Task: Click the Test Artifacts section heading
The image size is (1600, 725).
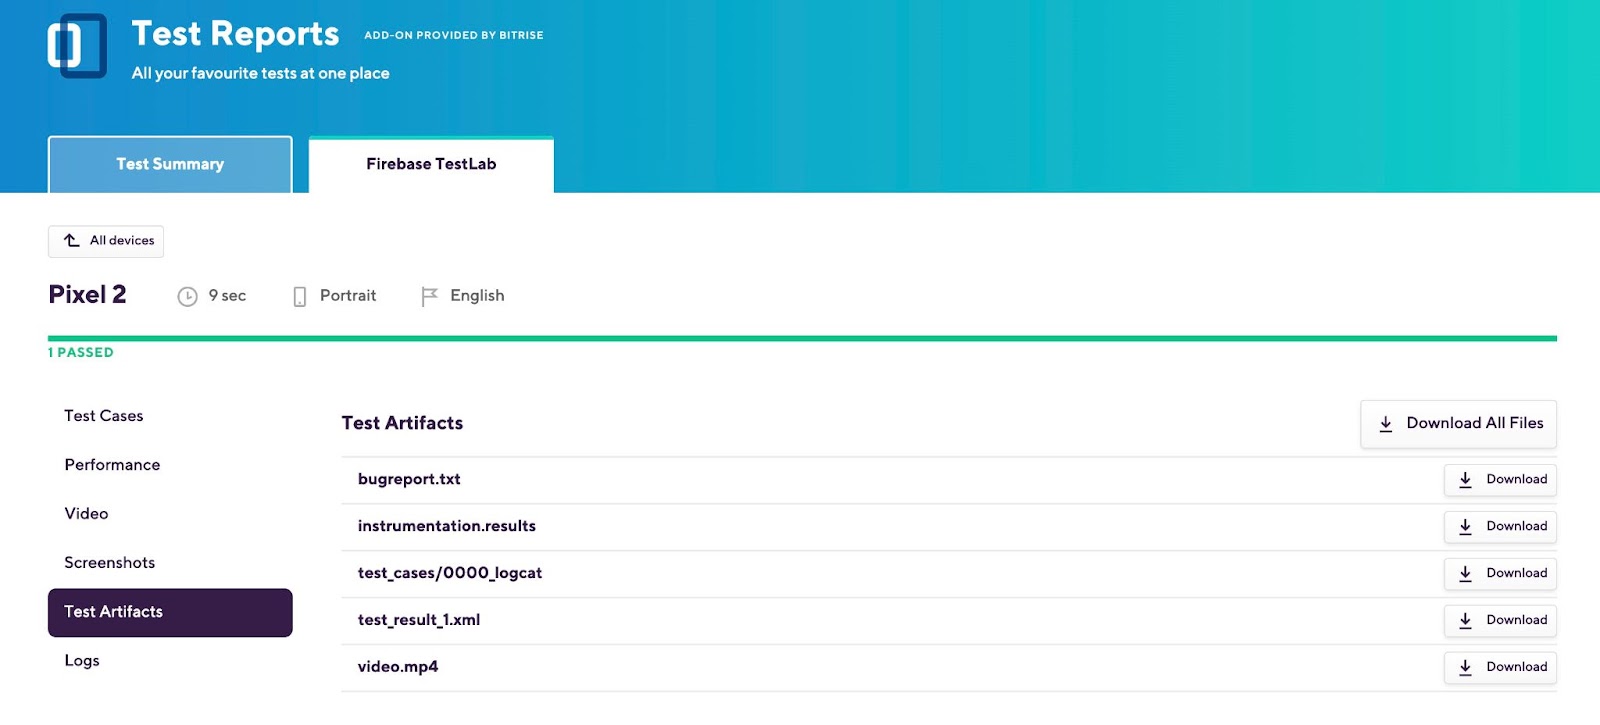Action: click(x=402, y=423)
